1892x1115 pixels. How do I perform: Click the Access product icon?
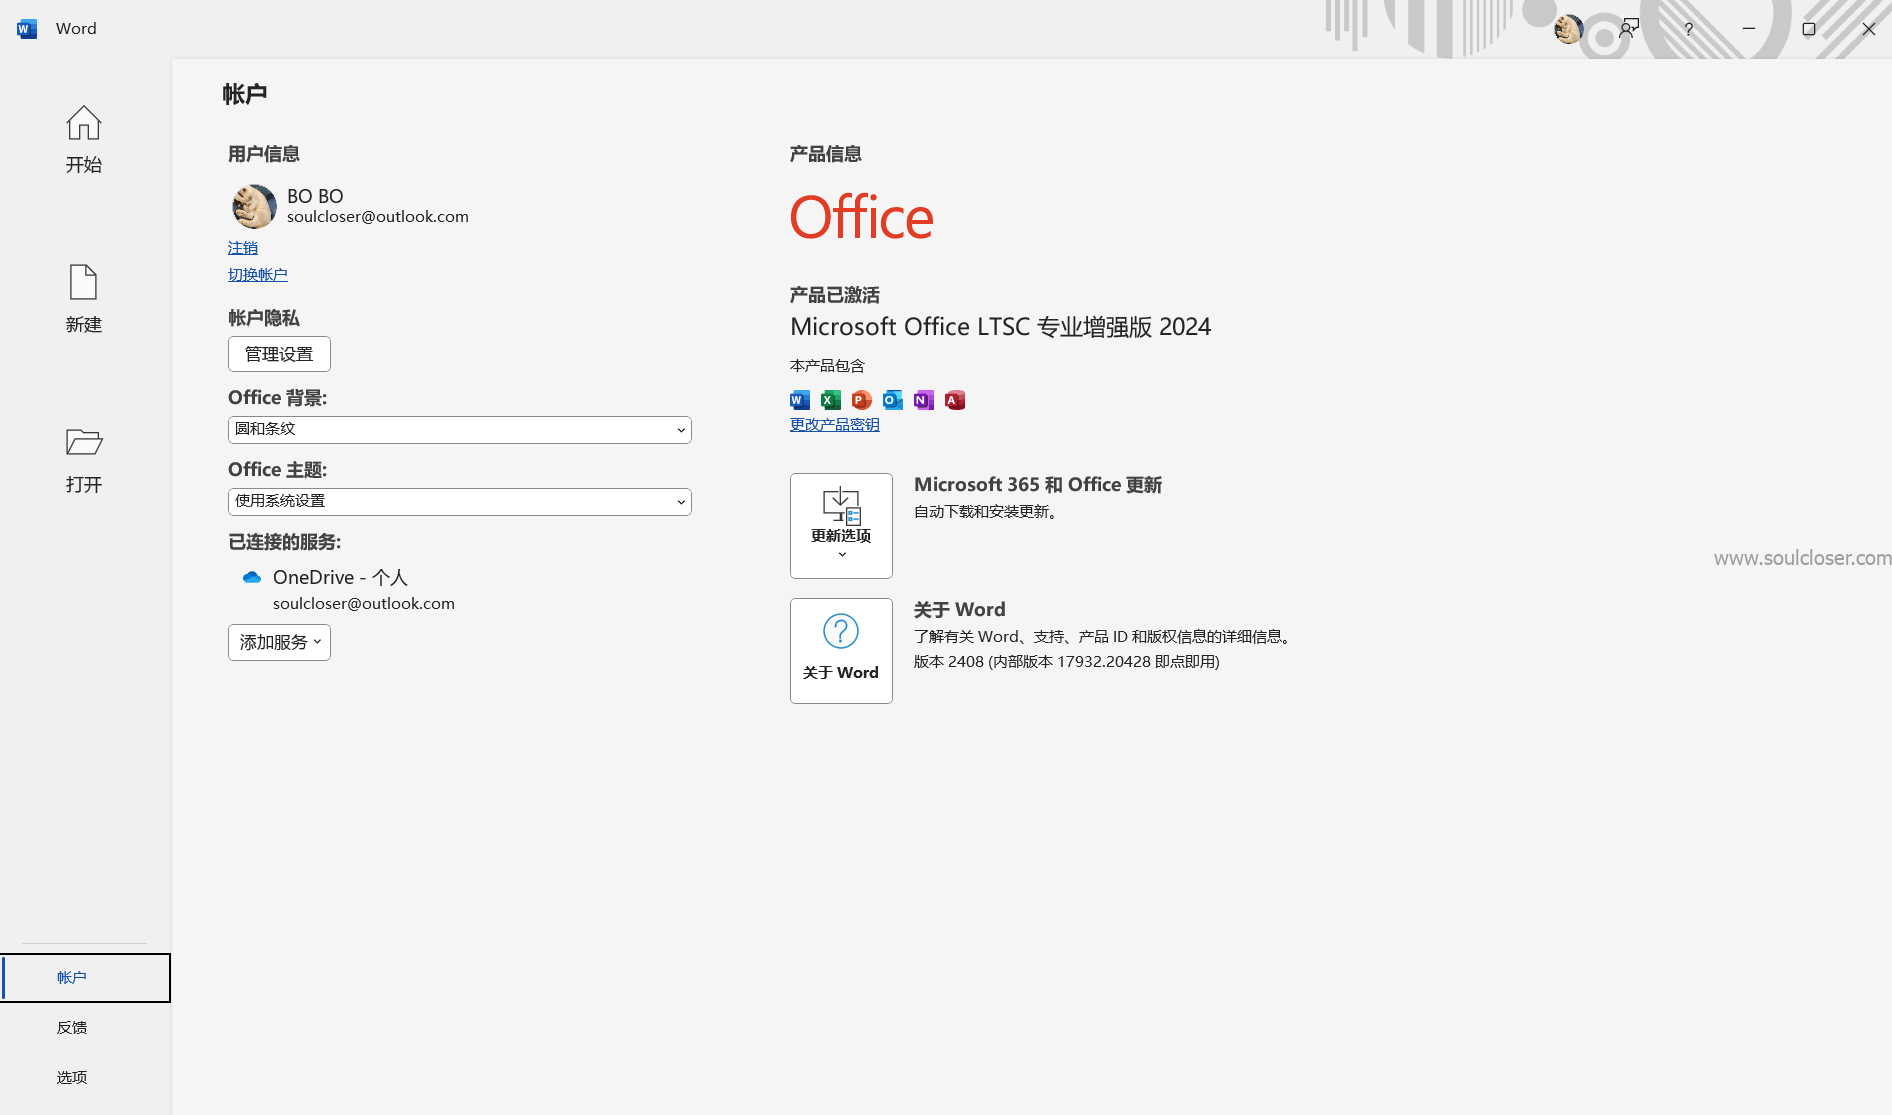955,400
